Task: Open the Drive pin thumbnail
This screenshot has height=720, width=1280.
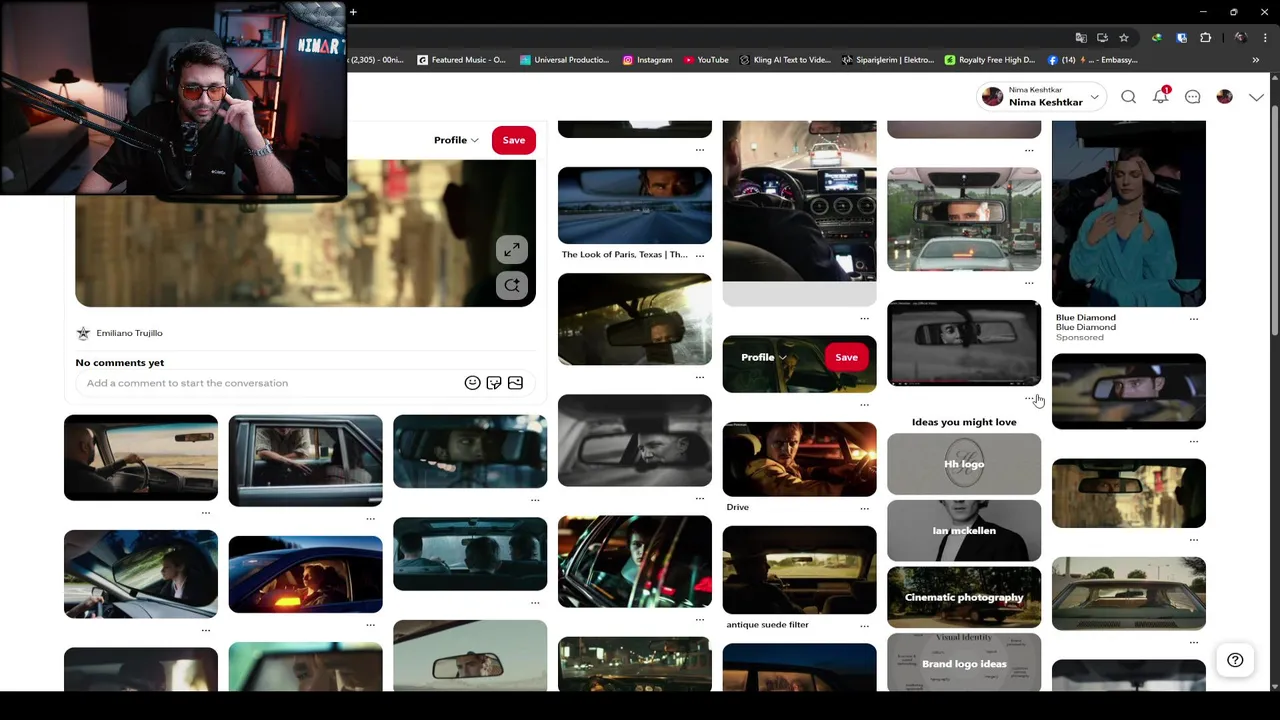Action: pos(799,459)
